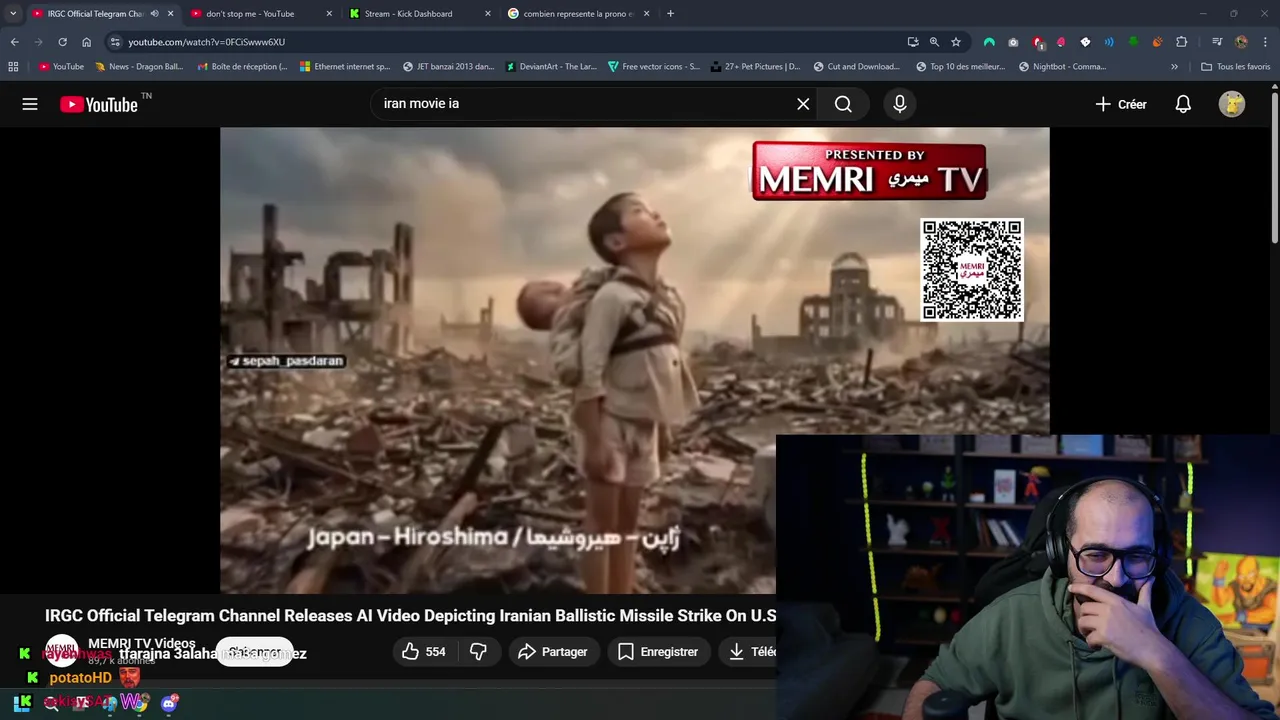Open zoom control in address bar
This screenshot has height=720, width=1280.
point(934,42)
